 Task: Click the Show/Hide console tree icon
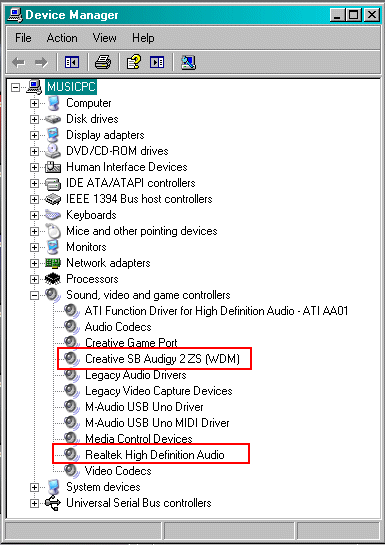pos(72,63)
